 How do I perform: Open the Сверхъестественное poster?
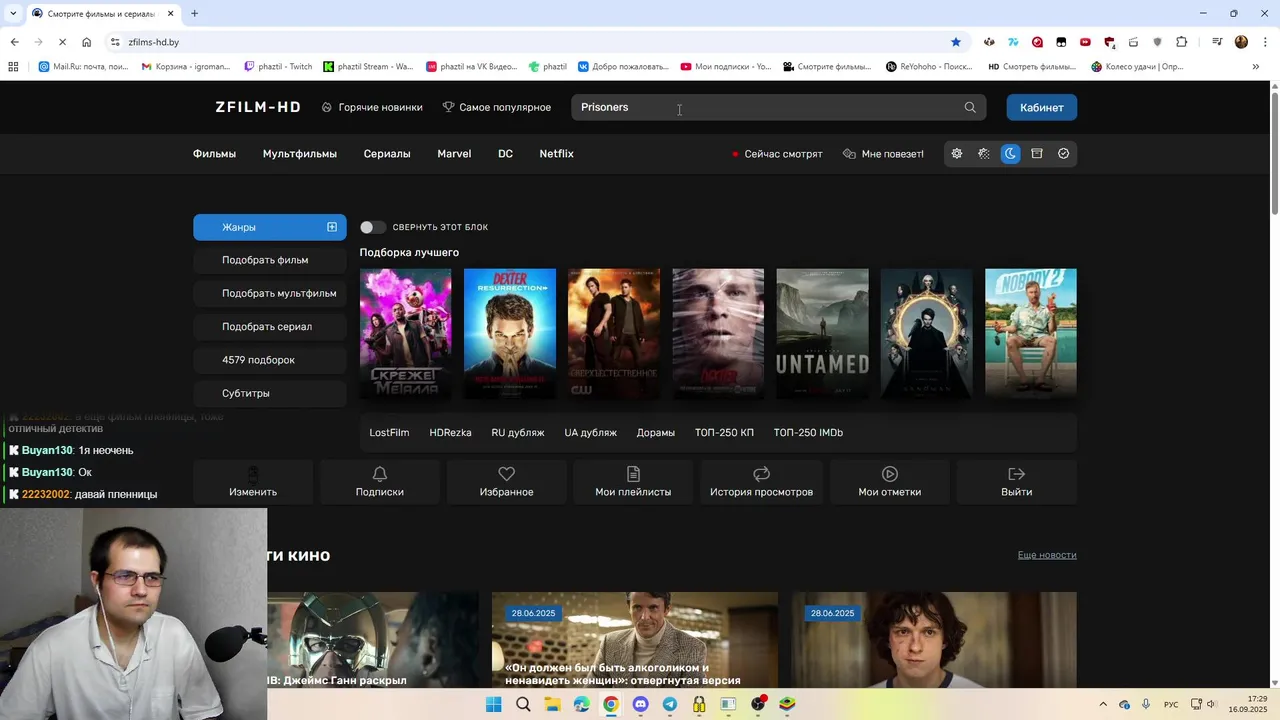click(x=614, y=334)
